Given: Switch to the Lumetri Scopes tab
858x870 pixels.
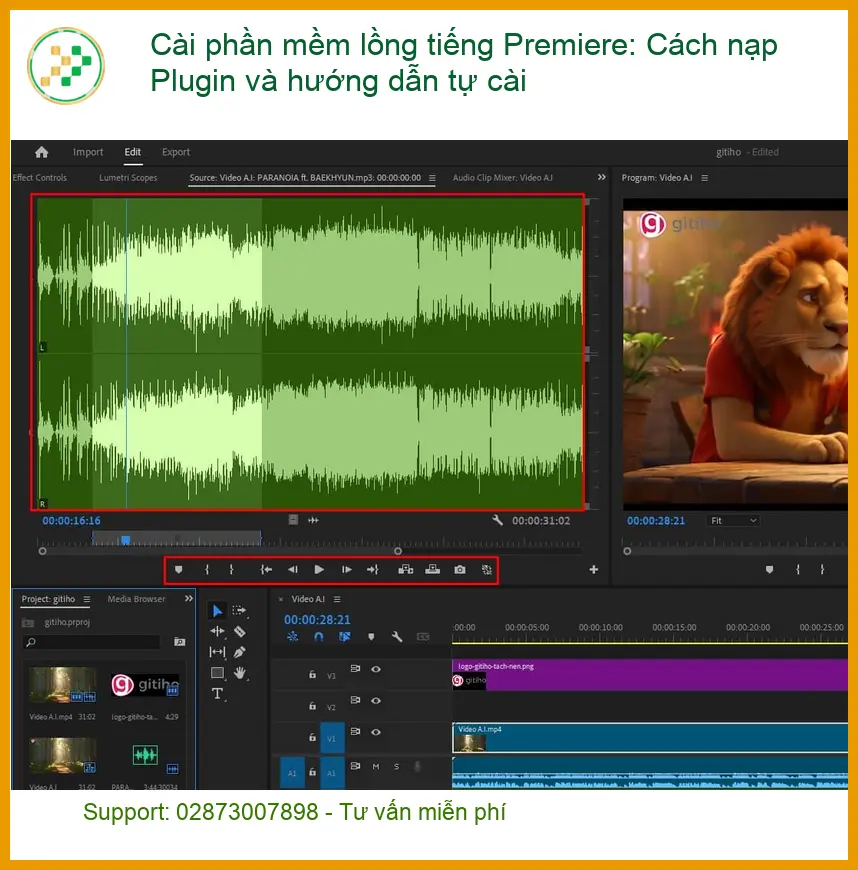Looking at the screenshot, I should coord(128,178).
